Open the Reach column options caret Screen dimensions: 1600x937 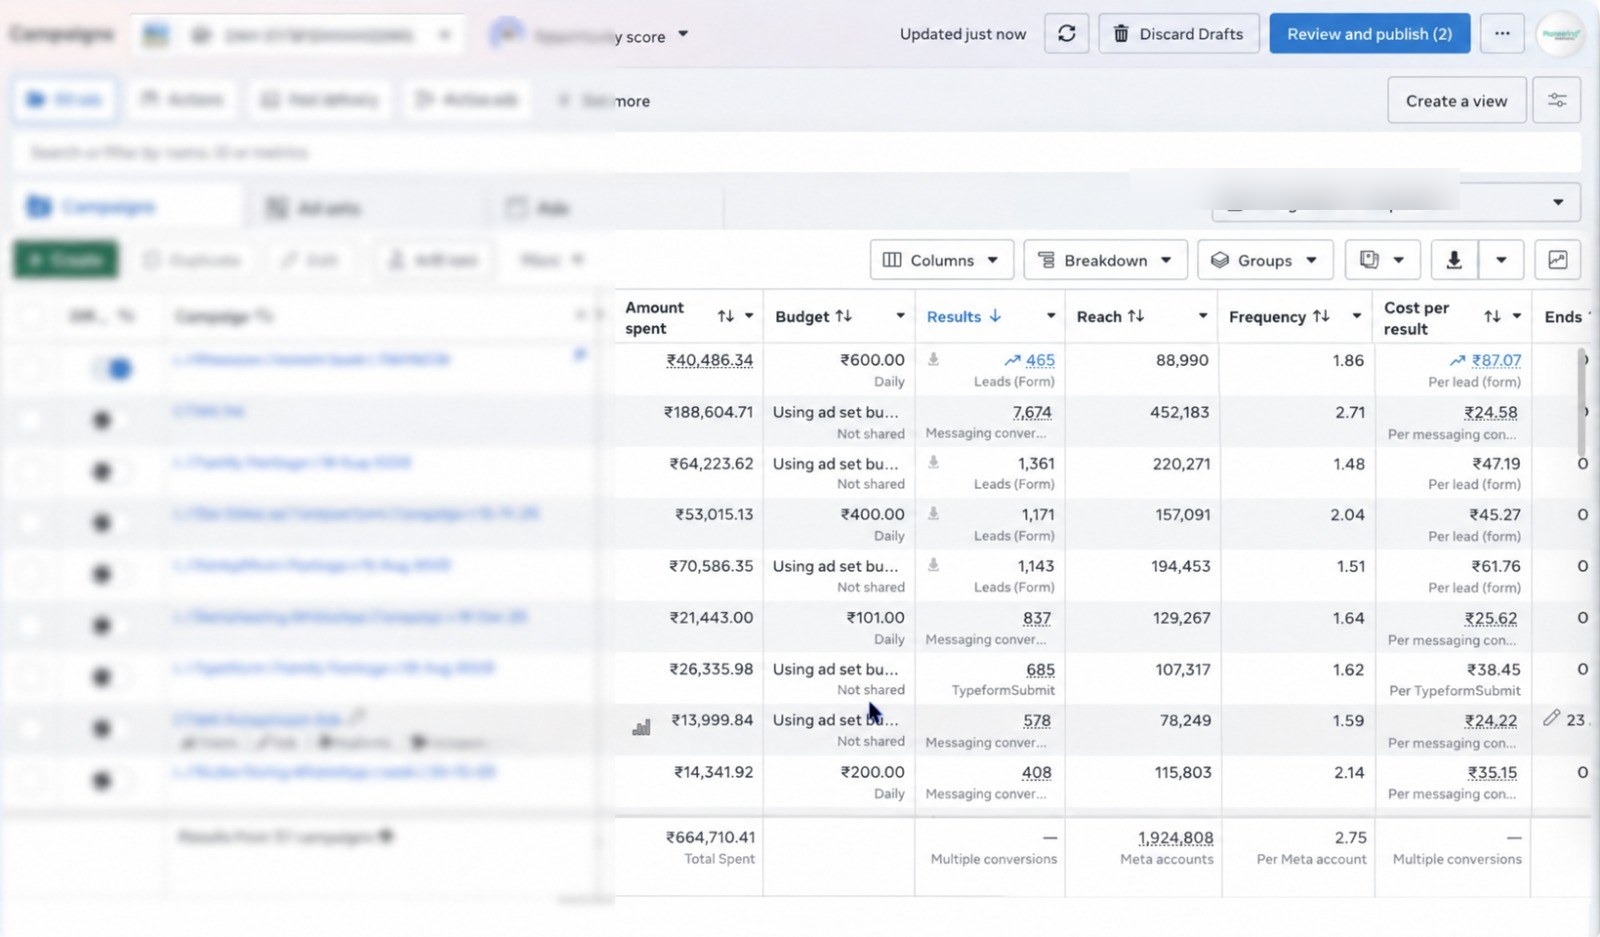[1202, 317]
